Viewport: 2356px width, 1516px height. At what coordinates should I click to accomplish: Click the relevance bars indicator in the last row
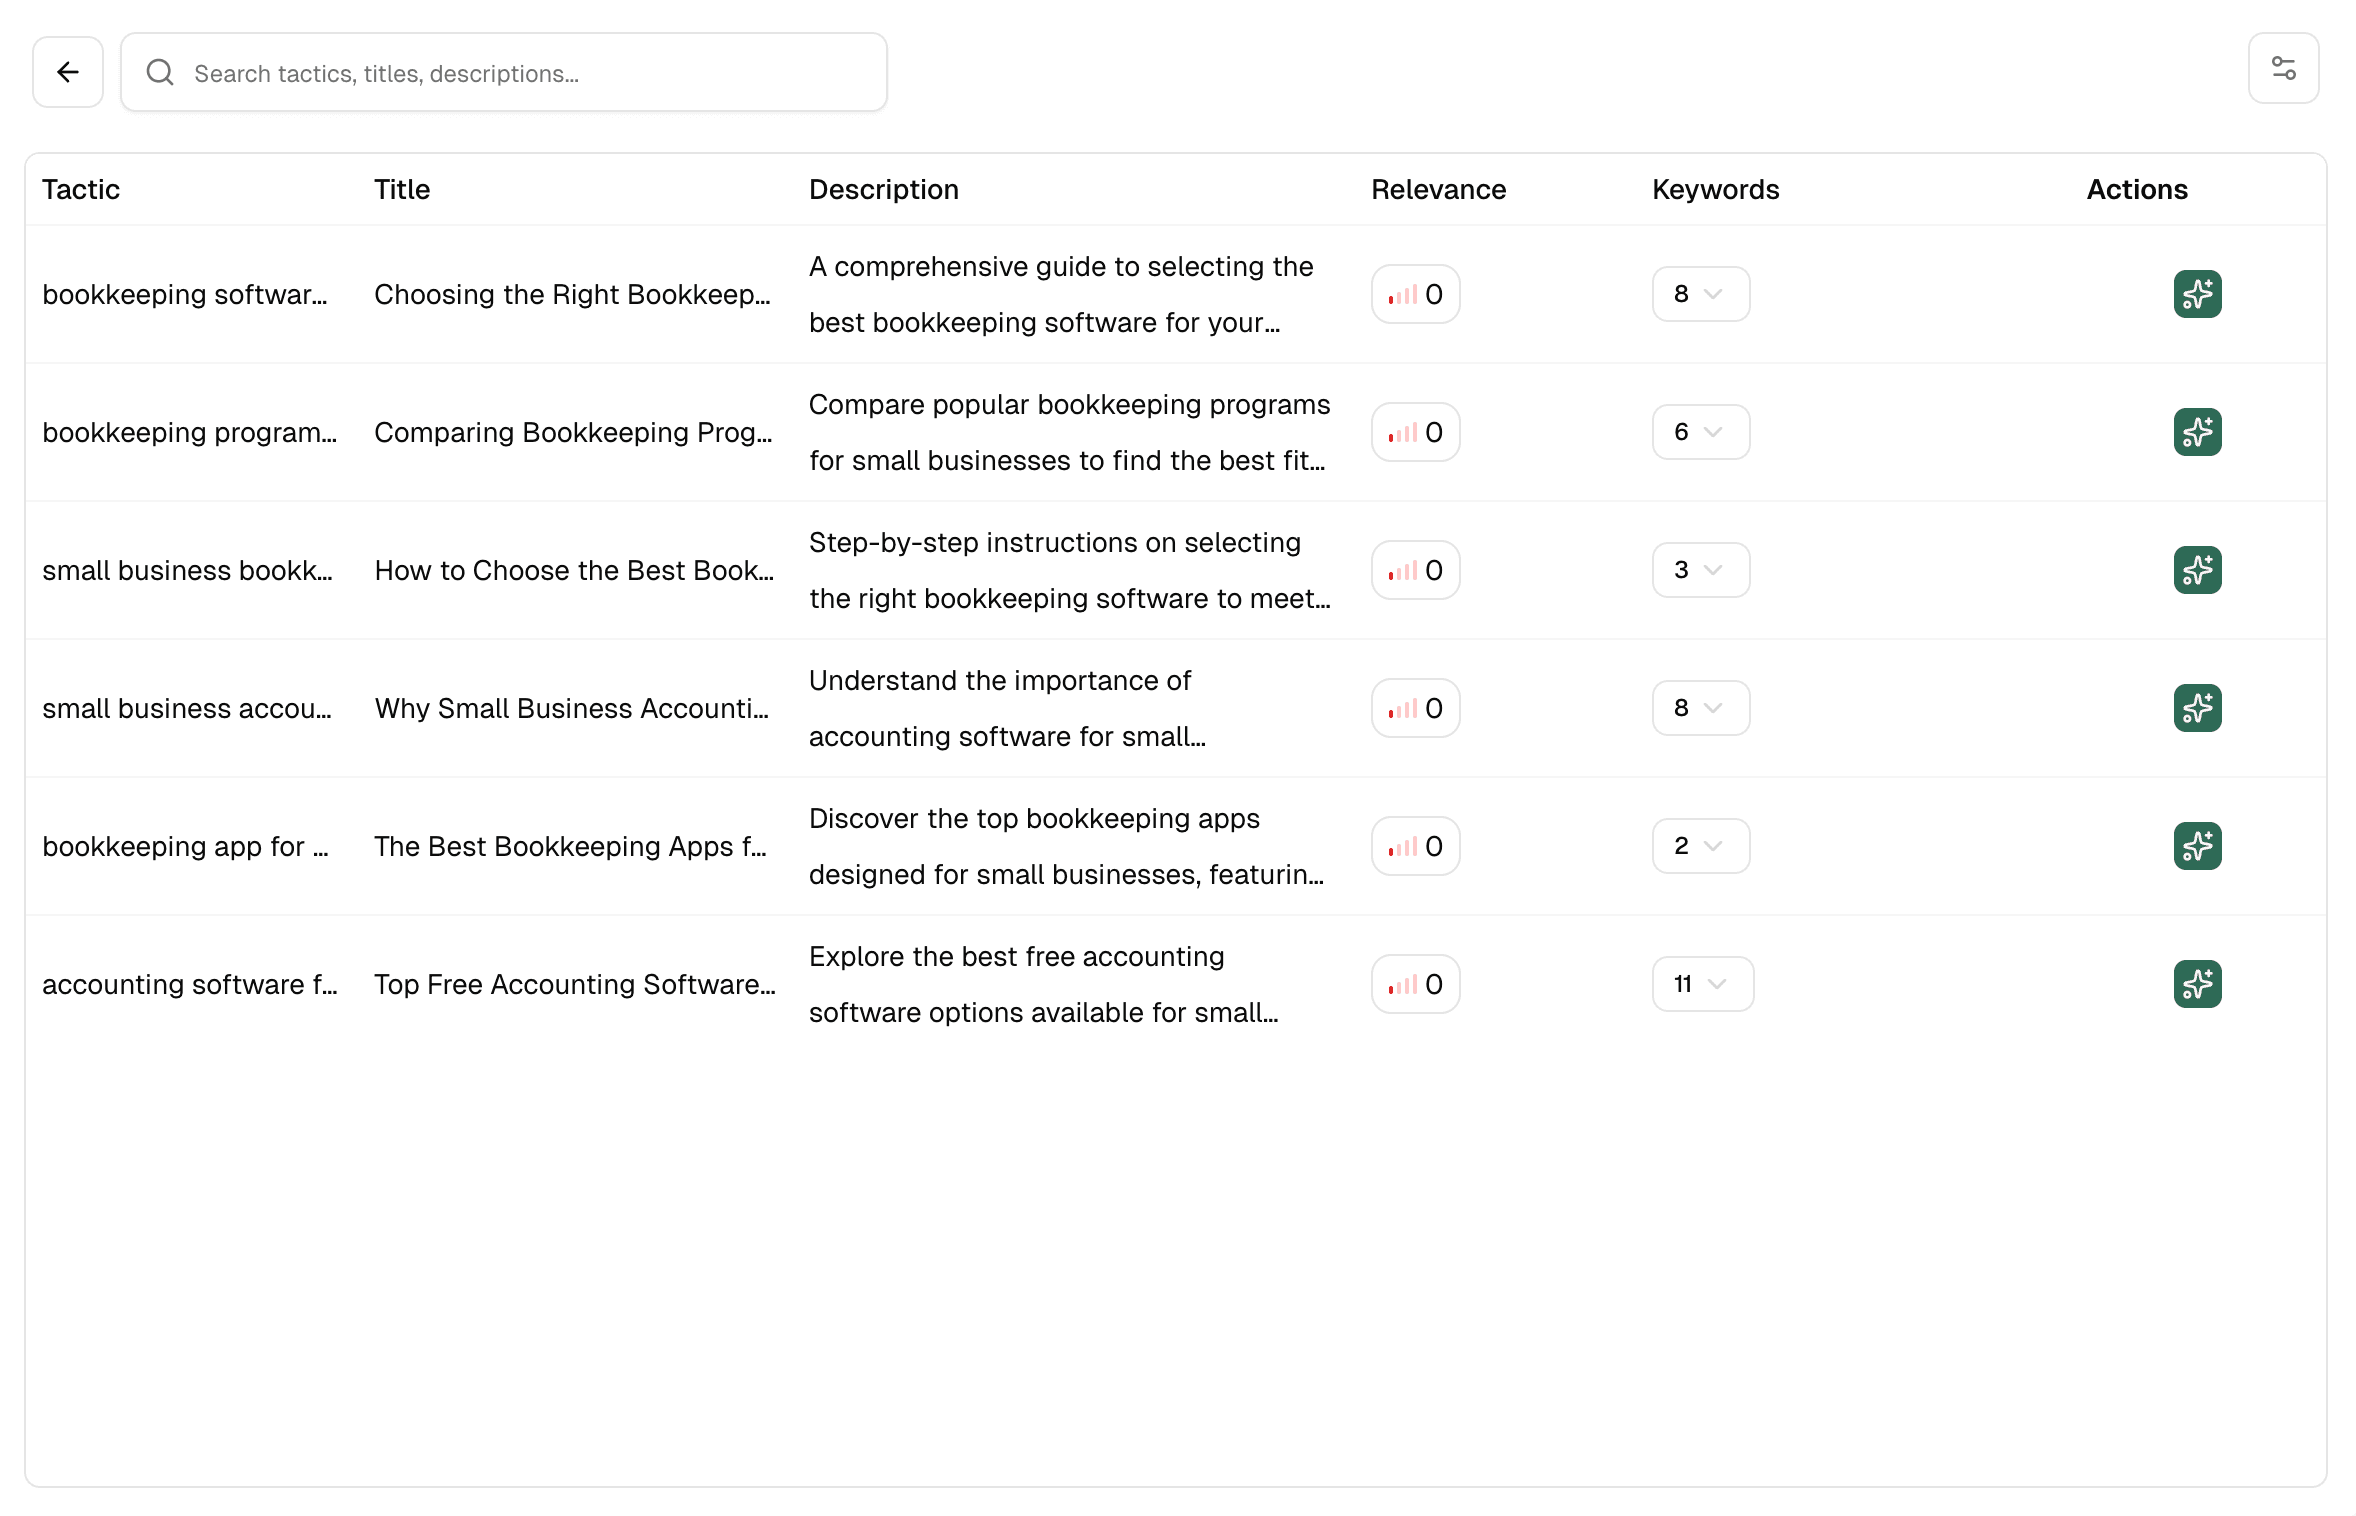1415,984
